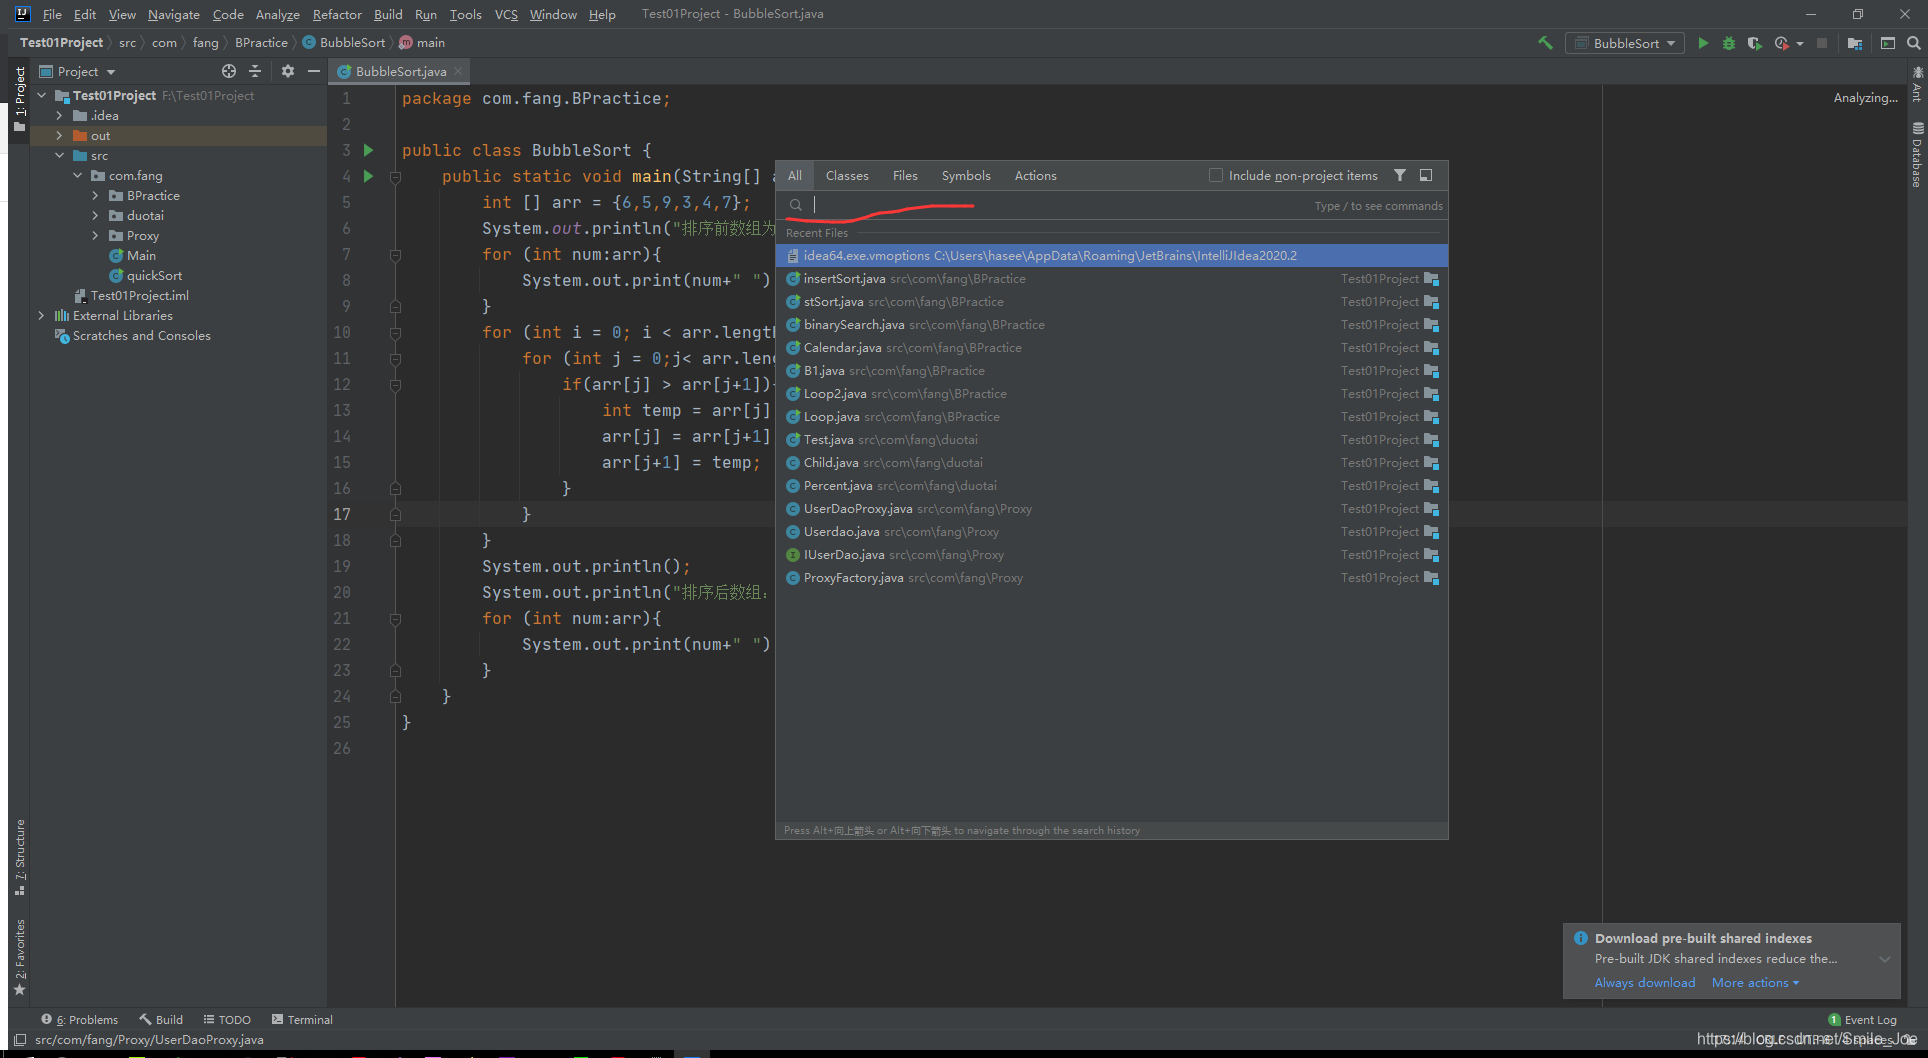Open results in Find tool window icon

(x=1426, y=175)
